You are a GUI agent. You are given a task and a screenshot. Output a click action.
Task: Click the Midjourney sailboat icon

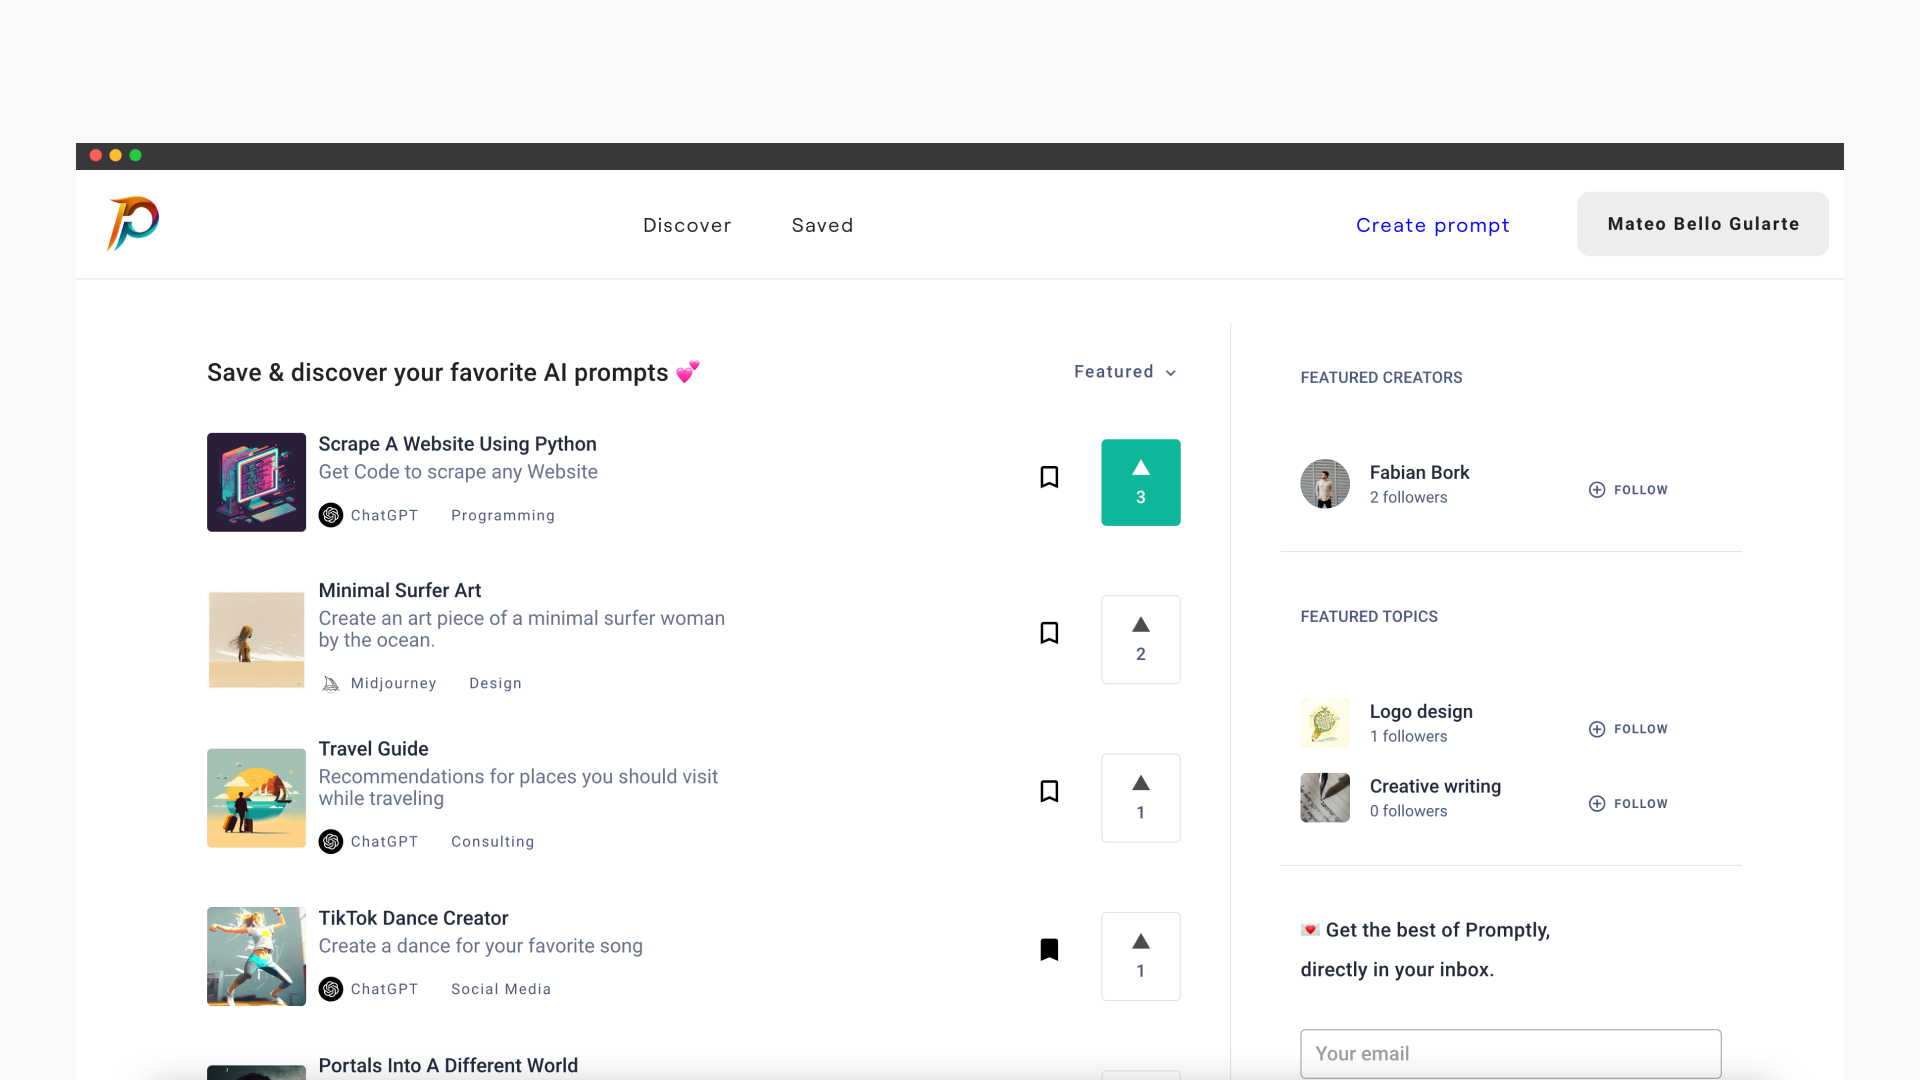(x=331, y=684)
